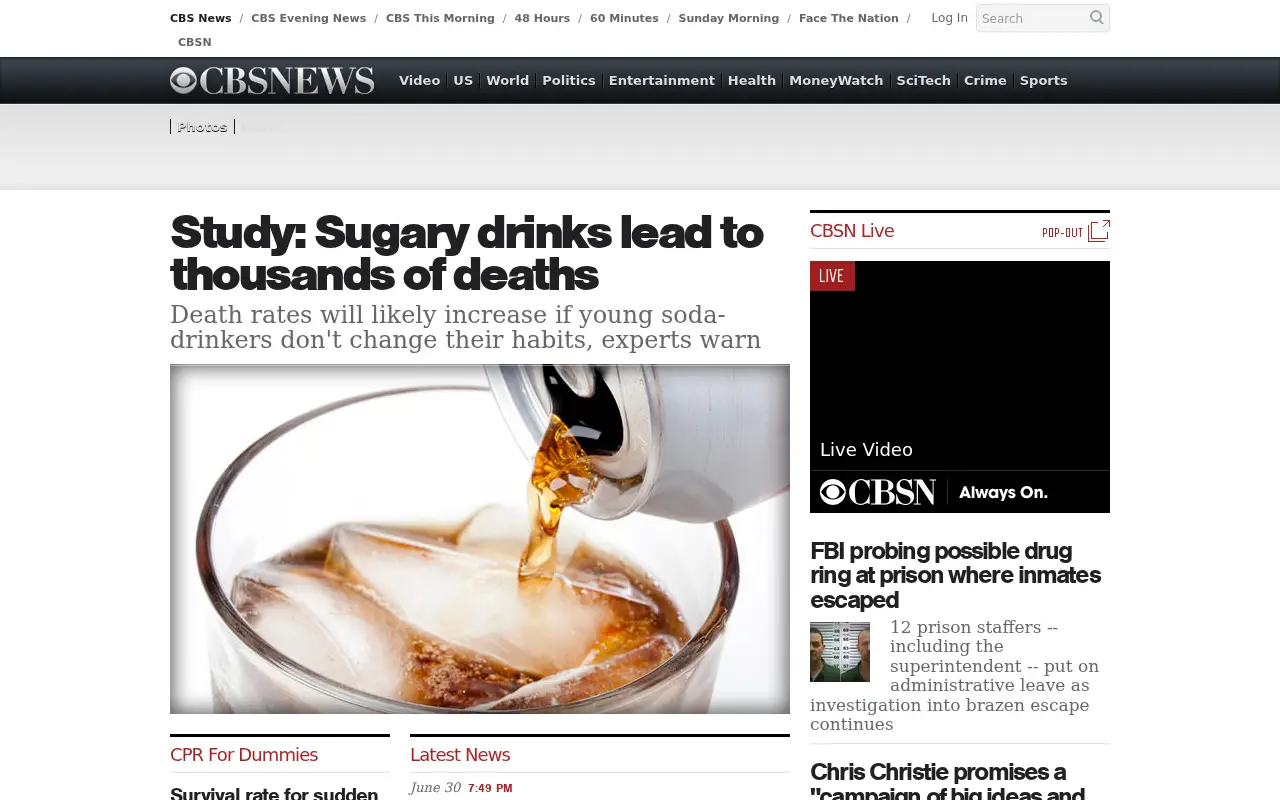Open the Video section
Image resolution: width=1280 pixels, height=800 pixels.
click(x=419, y=80)
